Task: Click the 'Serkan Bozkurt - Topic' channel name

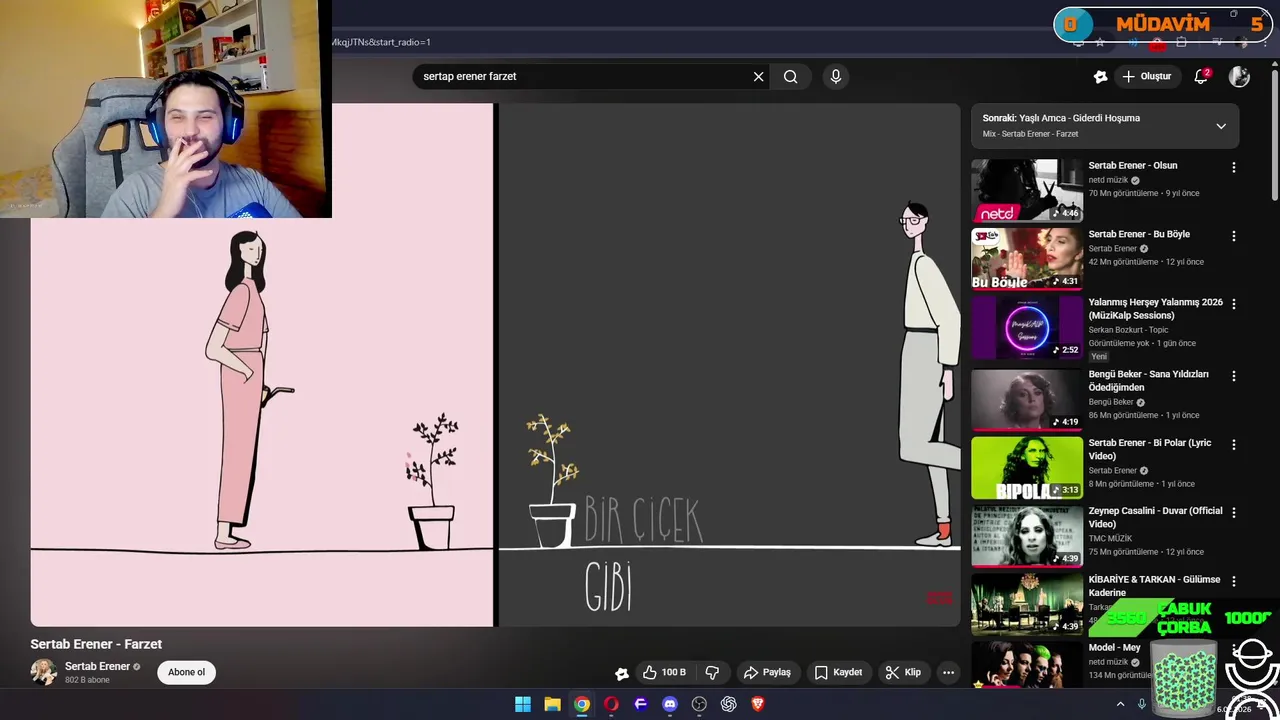Action: (x=1128, y=330)
